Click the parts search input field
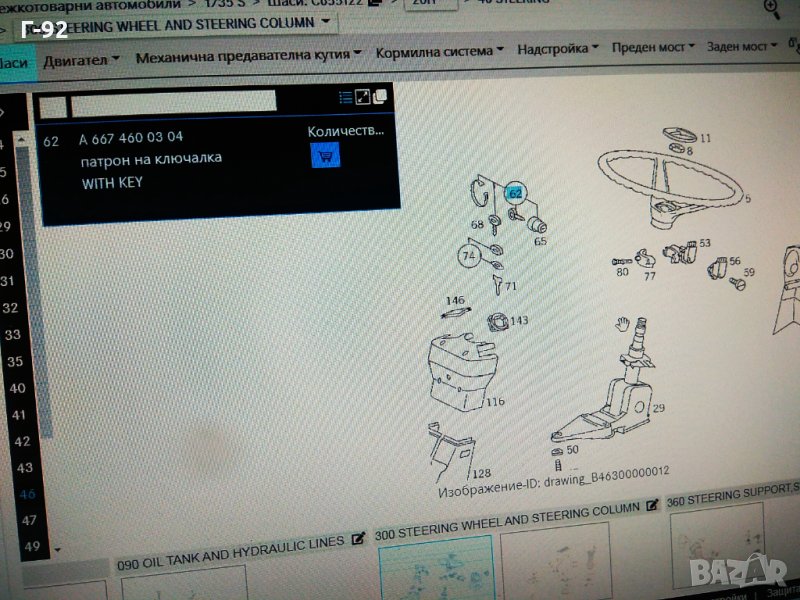The width and height of the screenshot is (800, 600). [172, 101]
